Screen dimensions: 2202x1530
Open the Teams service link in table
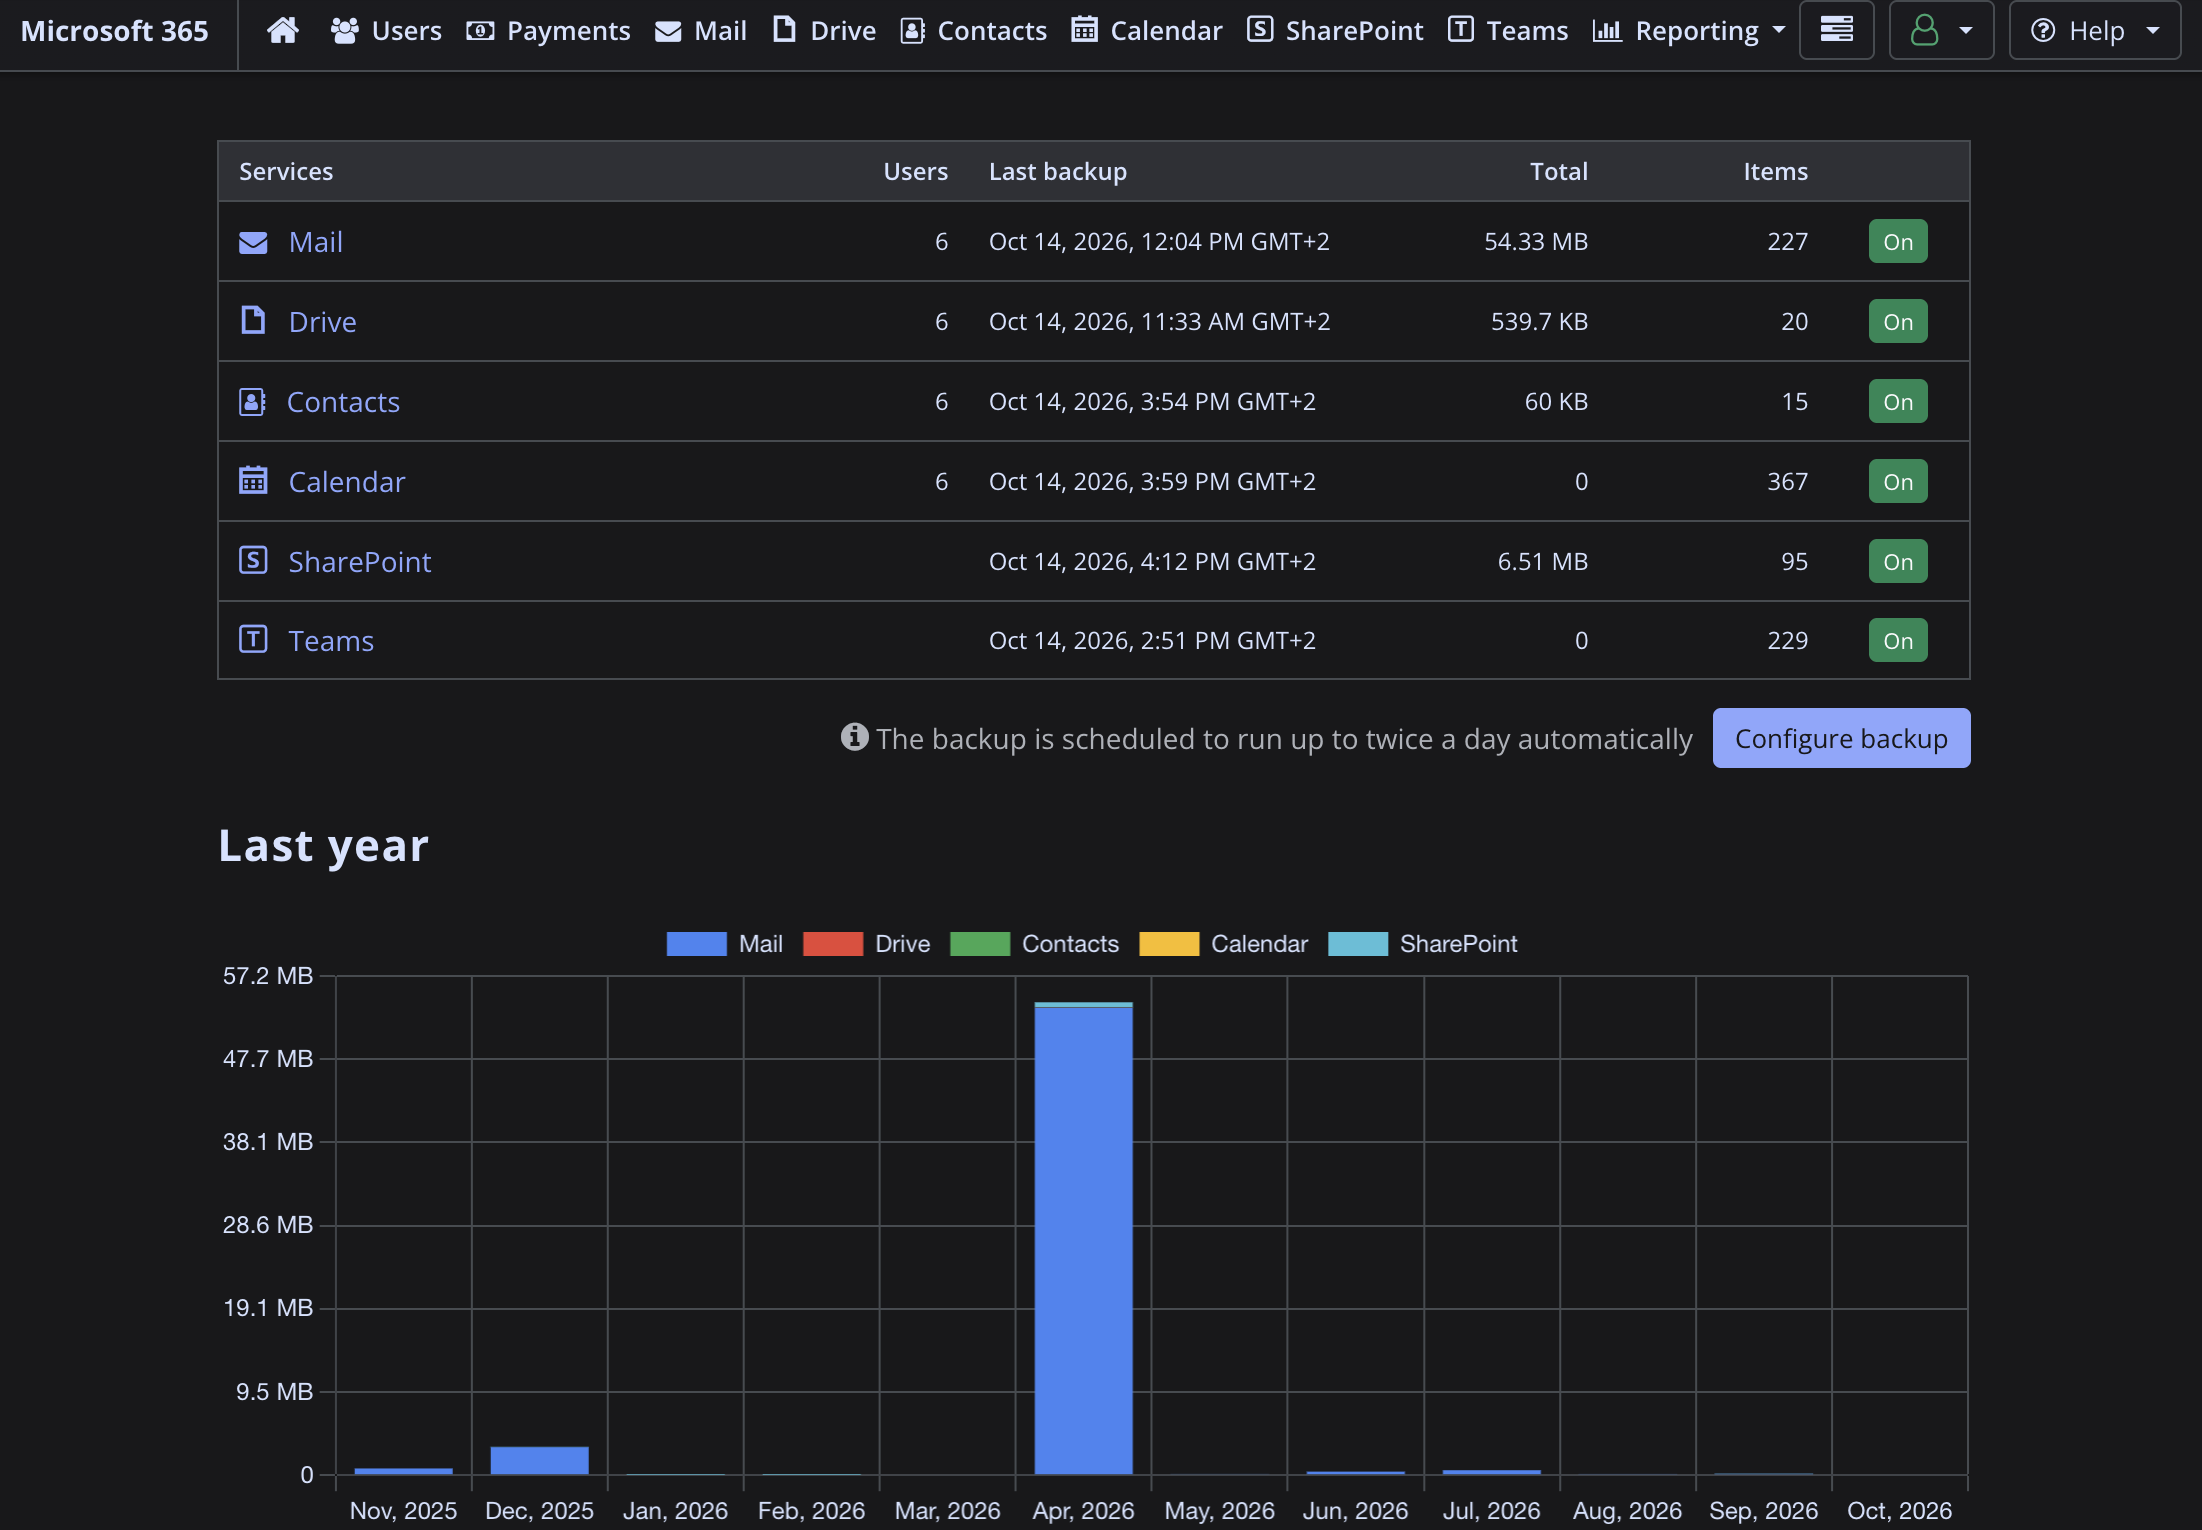331,641
